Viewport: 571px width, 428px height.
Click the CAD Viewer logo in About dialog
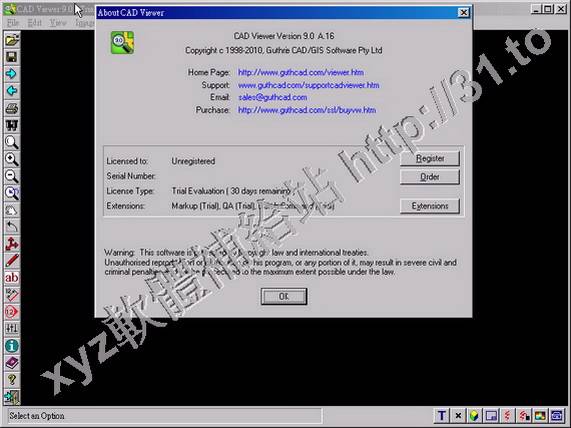pyautogui.click(x=122, y=43)
